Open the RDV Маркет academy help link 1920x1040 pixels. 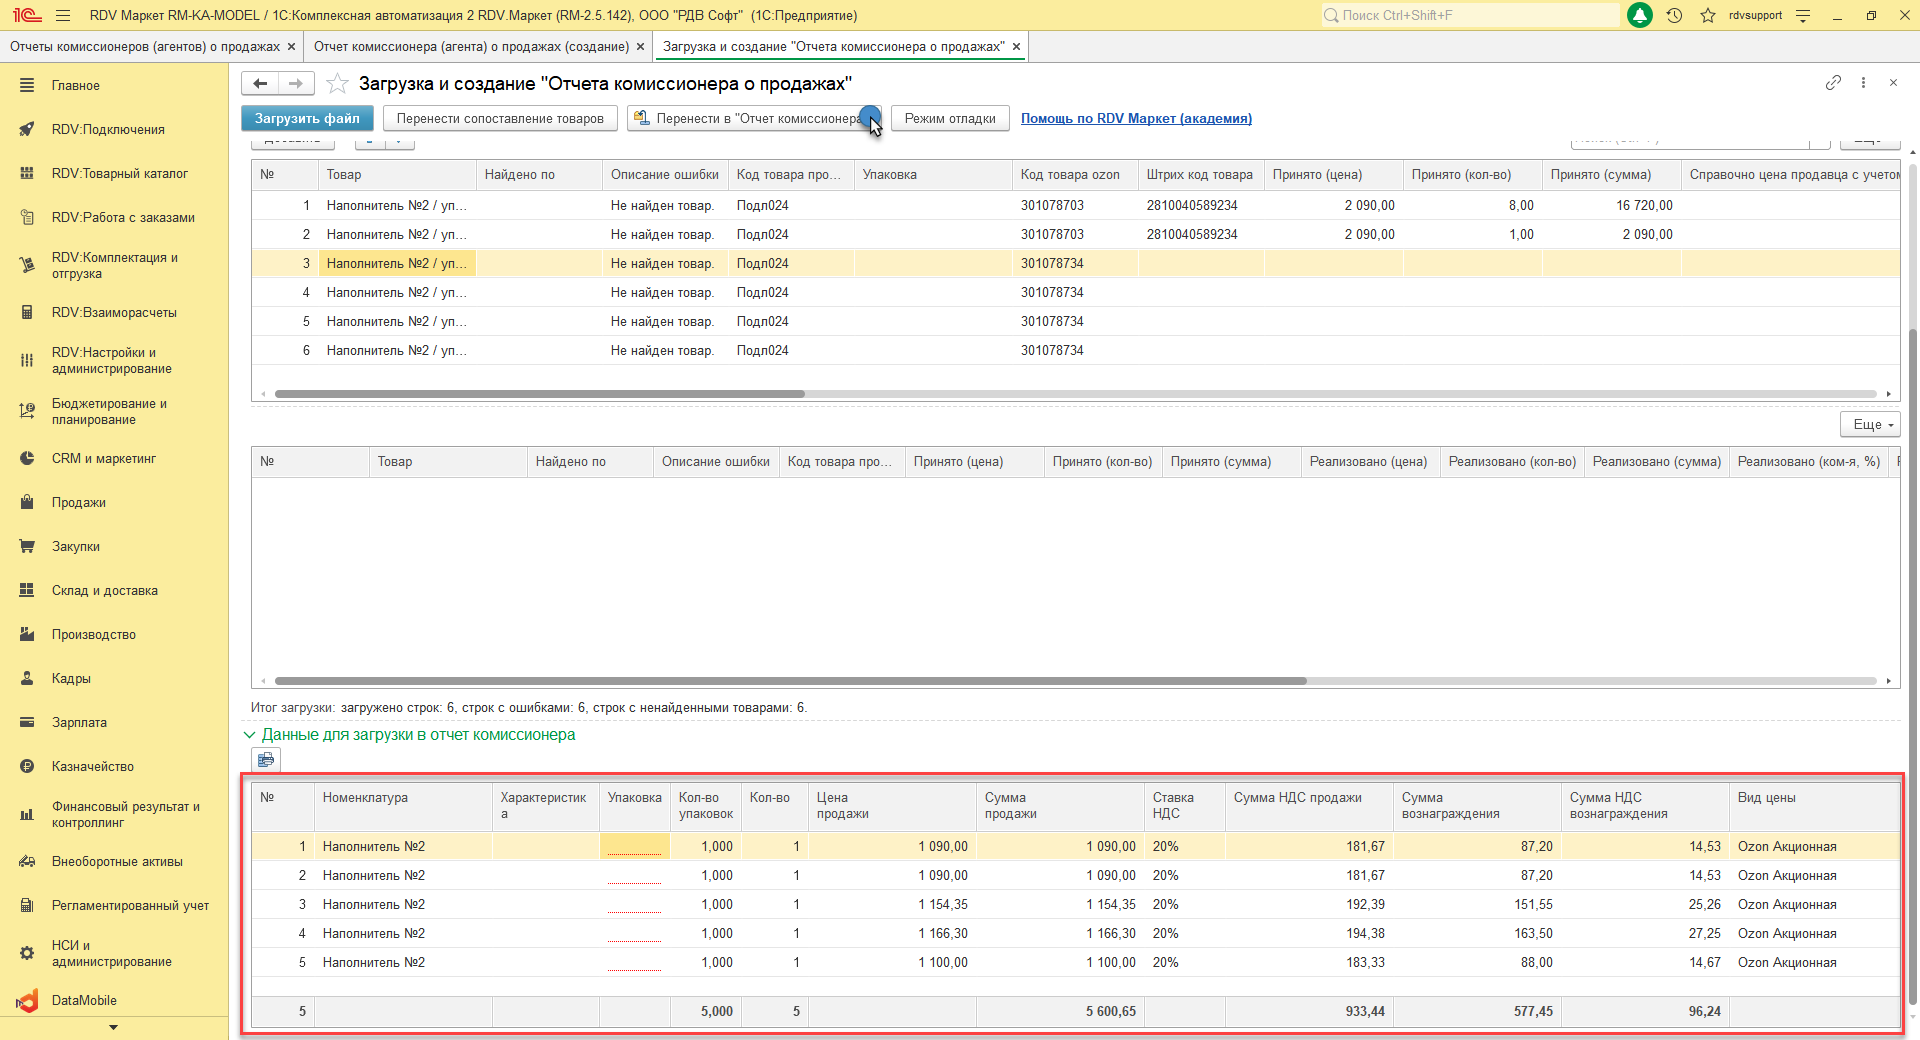[1136, 119]
